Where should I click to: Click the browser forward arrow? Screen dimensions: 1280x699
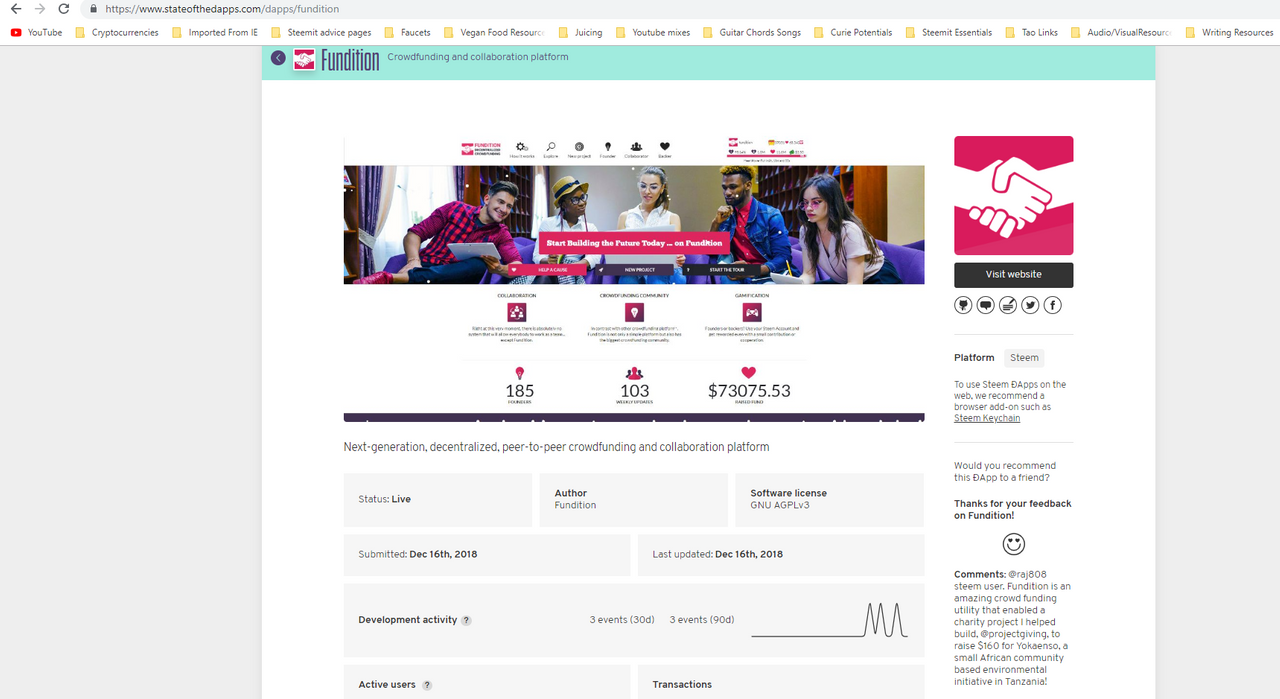40,8
